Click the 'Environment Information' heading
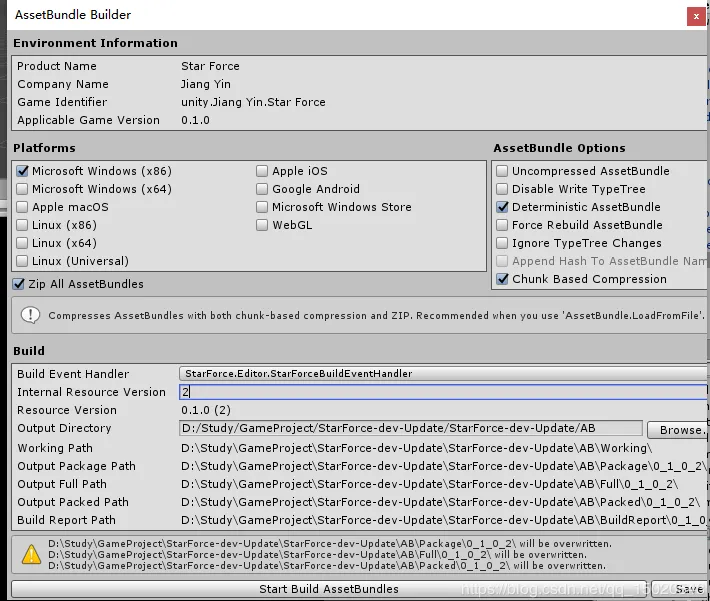This screenshot has width=710, height=601. 95,43
